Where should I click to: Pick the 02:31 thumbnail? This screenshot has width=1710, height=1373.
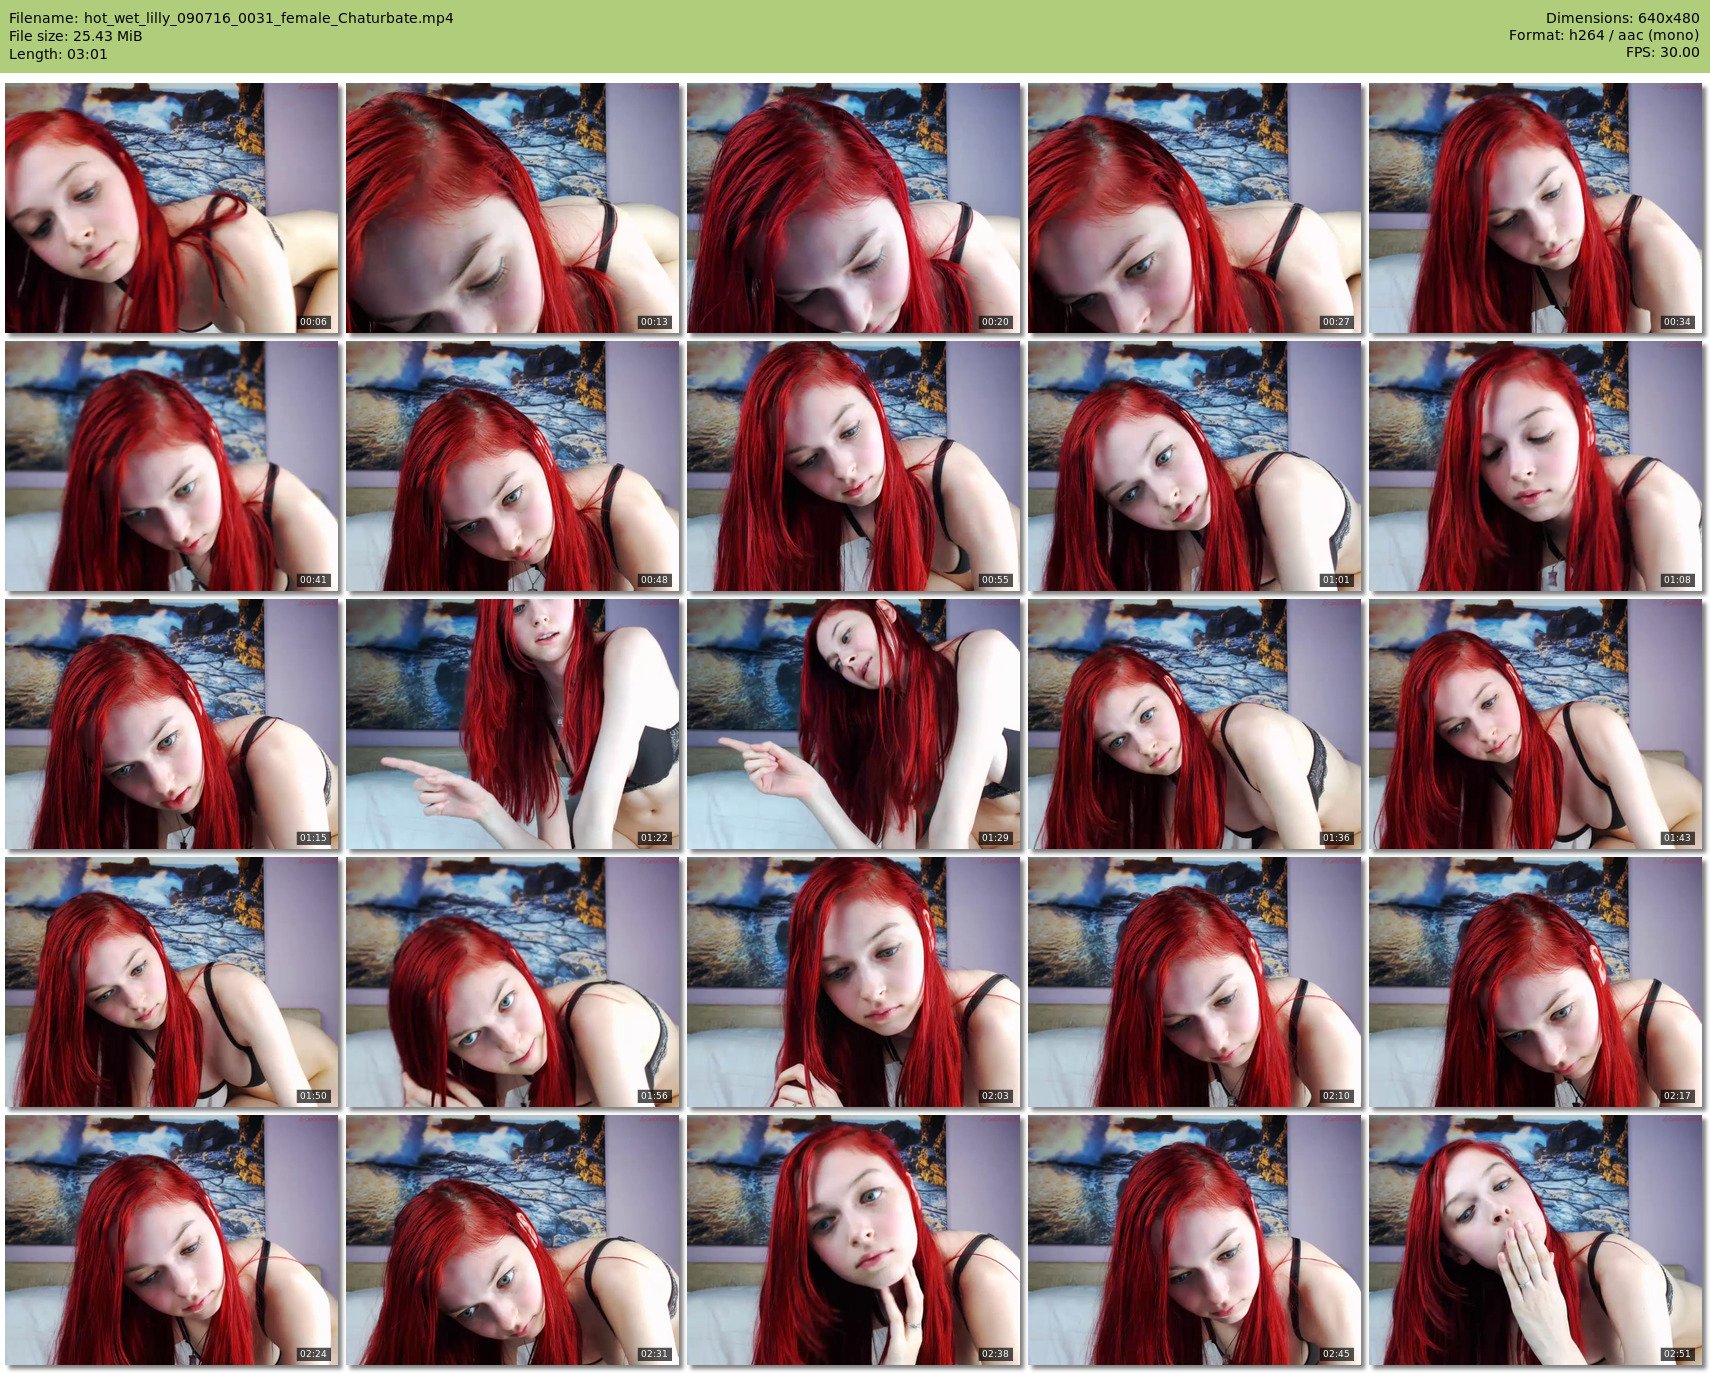(x=513, y=1240)
